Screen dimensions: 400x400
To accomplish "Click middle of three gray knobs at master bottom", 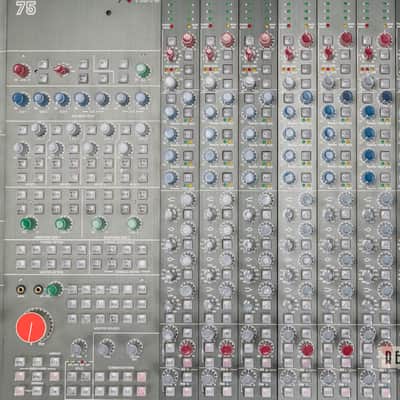I will pos(105,348).
